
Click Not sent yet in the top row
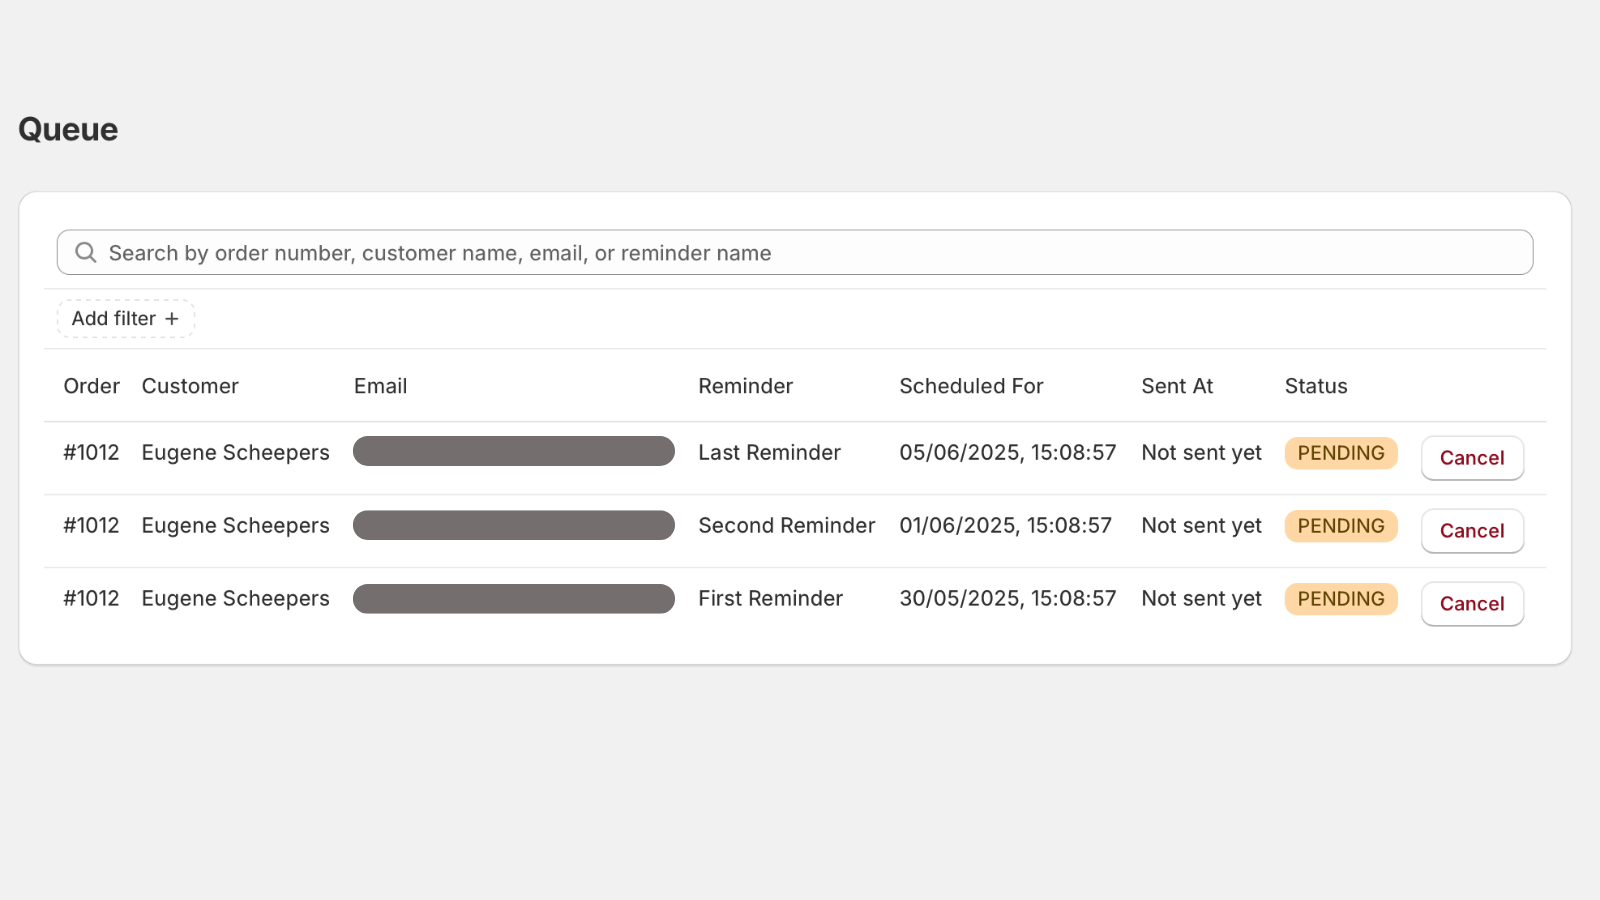click(1201, 452)
